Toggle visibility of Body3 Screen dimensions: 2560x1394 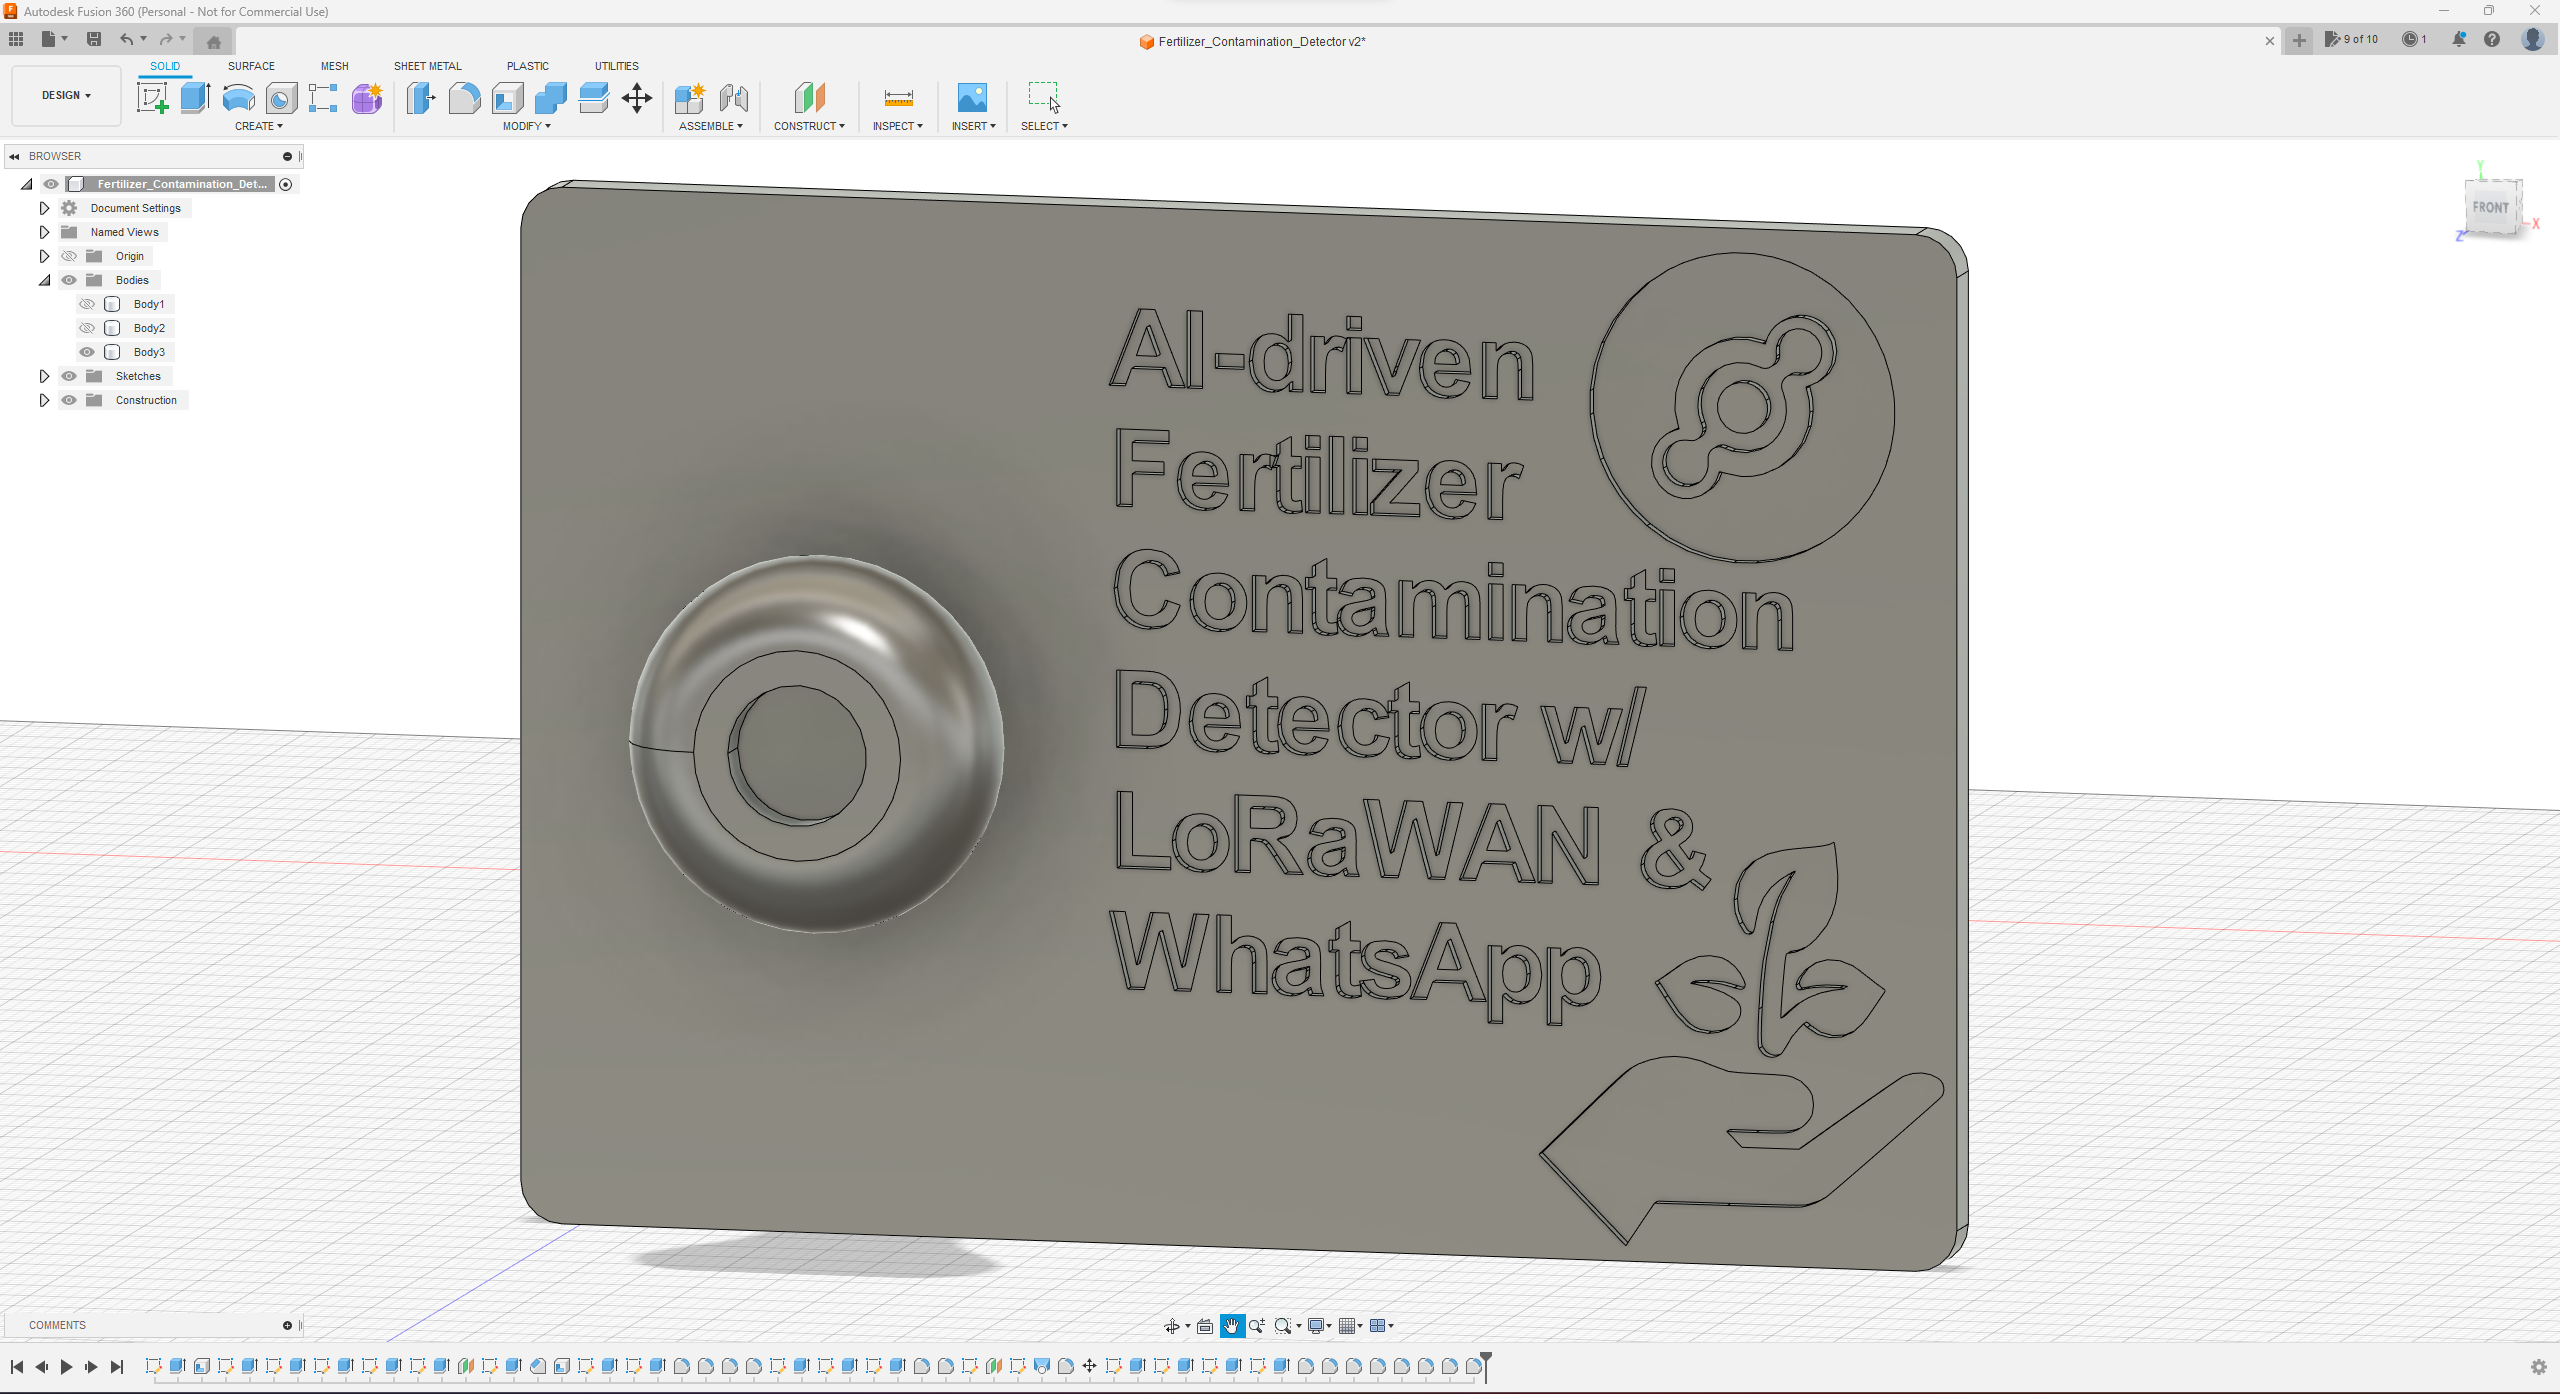pos(86,352)
